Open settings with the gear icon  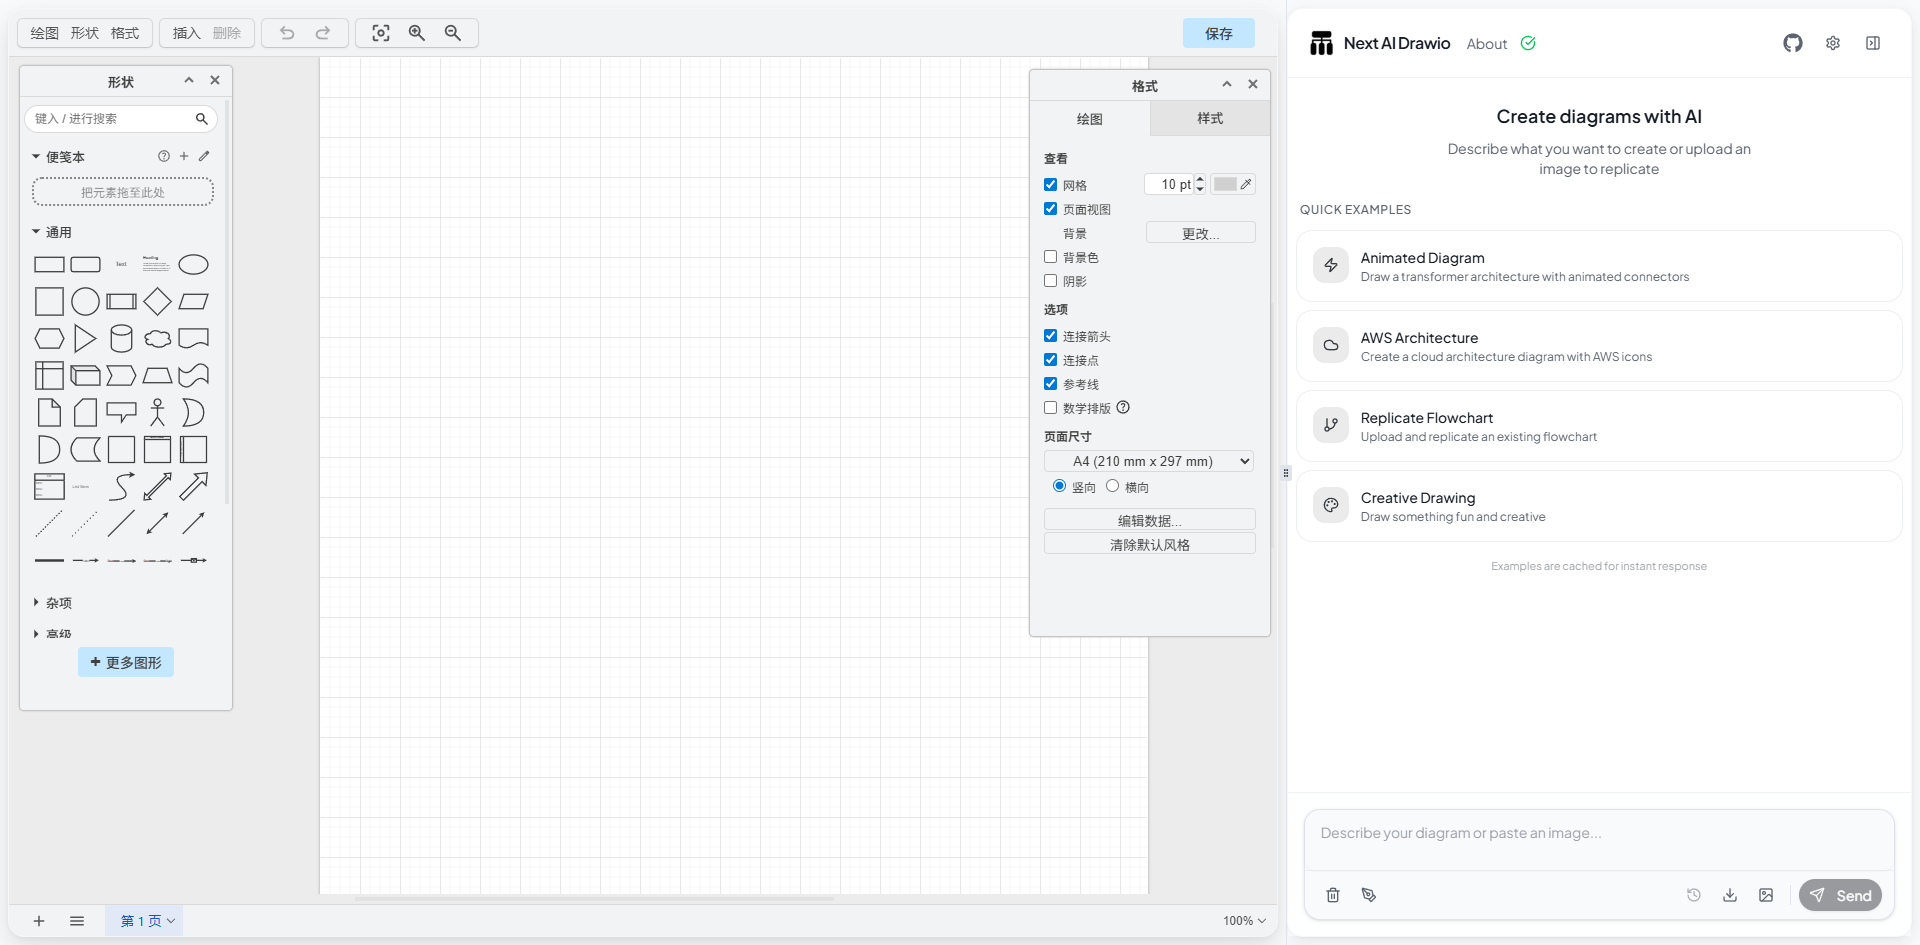[1832, 43]
